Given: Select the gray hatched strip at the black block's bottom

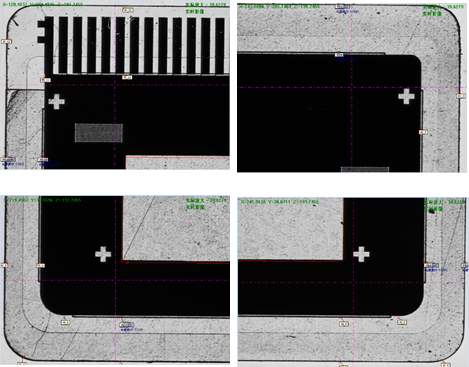Looking at the screenshot, I should [x=365, y=169].
